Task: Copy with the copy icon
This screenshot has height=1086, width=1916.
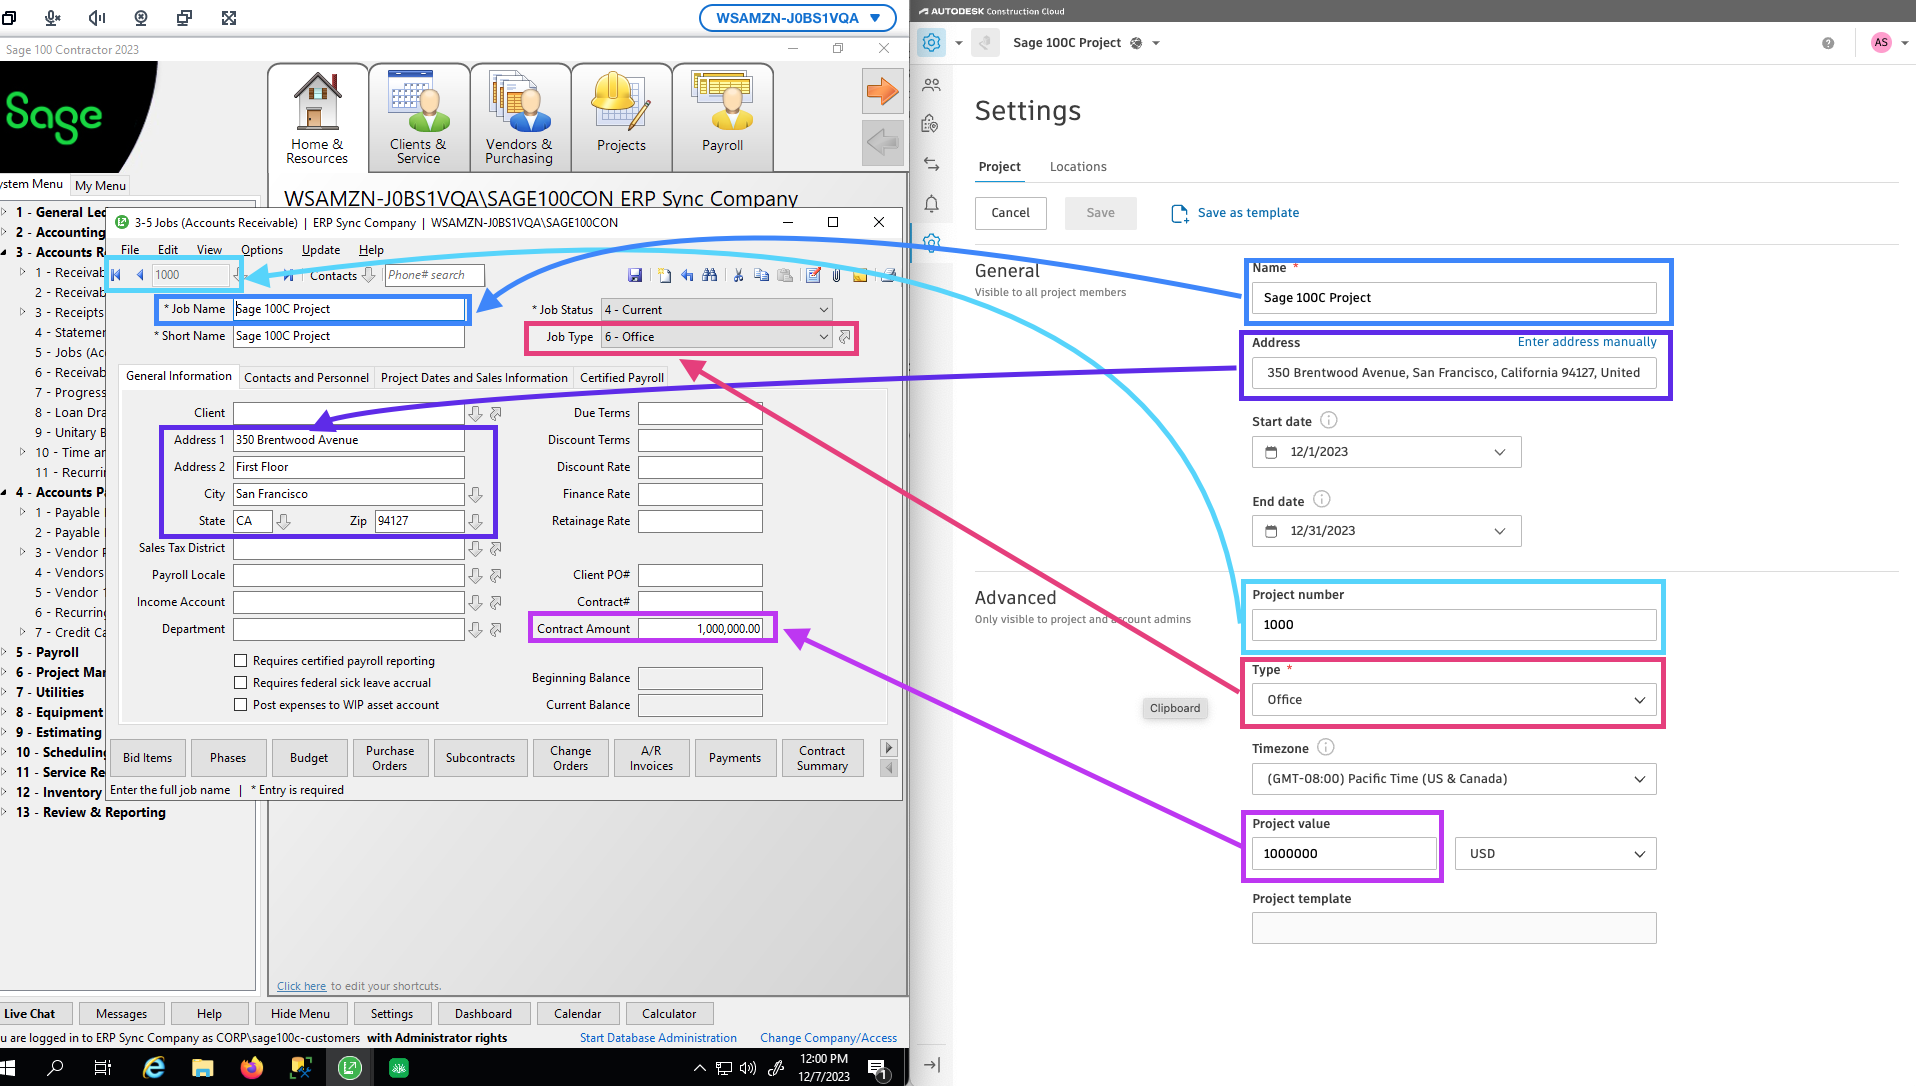Action: point(761,275)
